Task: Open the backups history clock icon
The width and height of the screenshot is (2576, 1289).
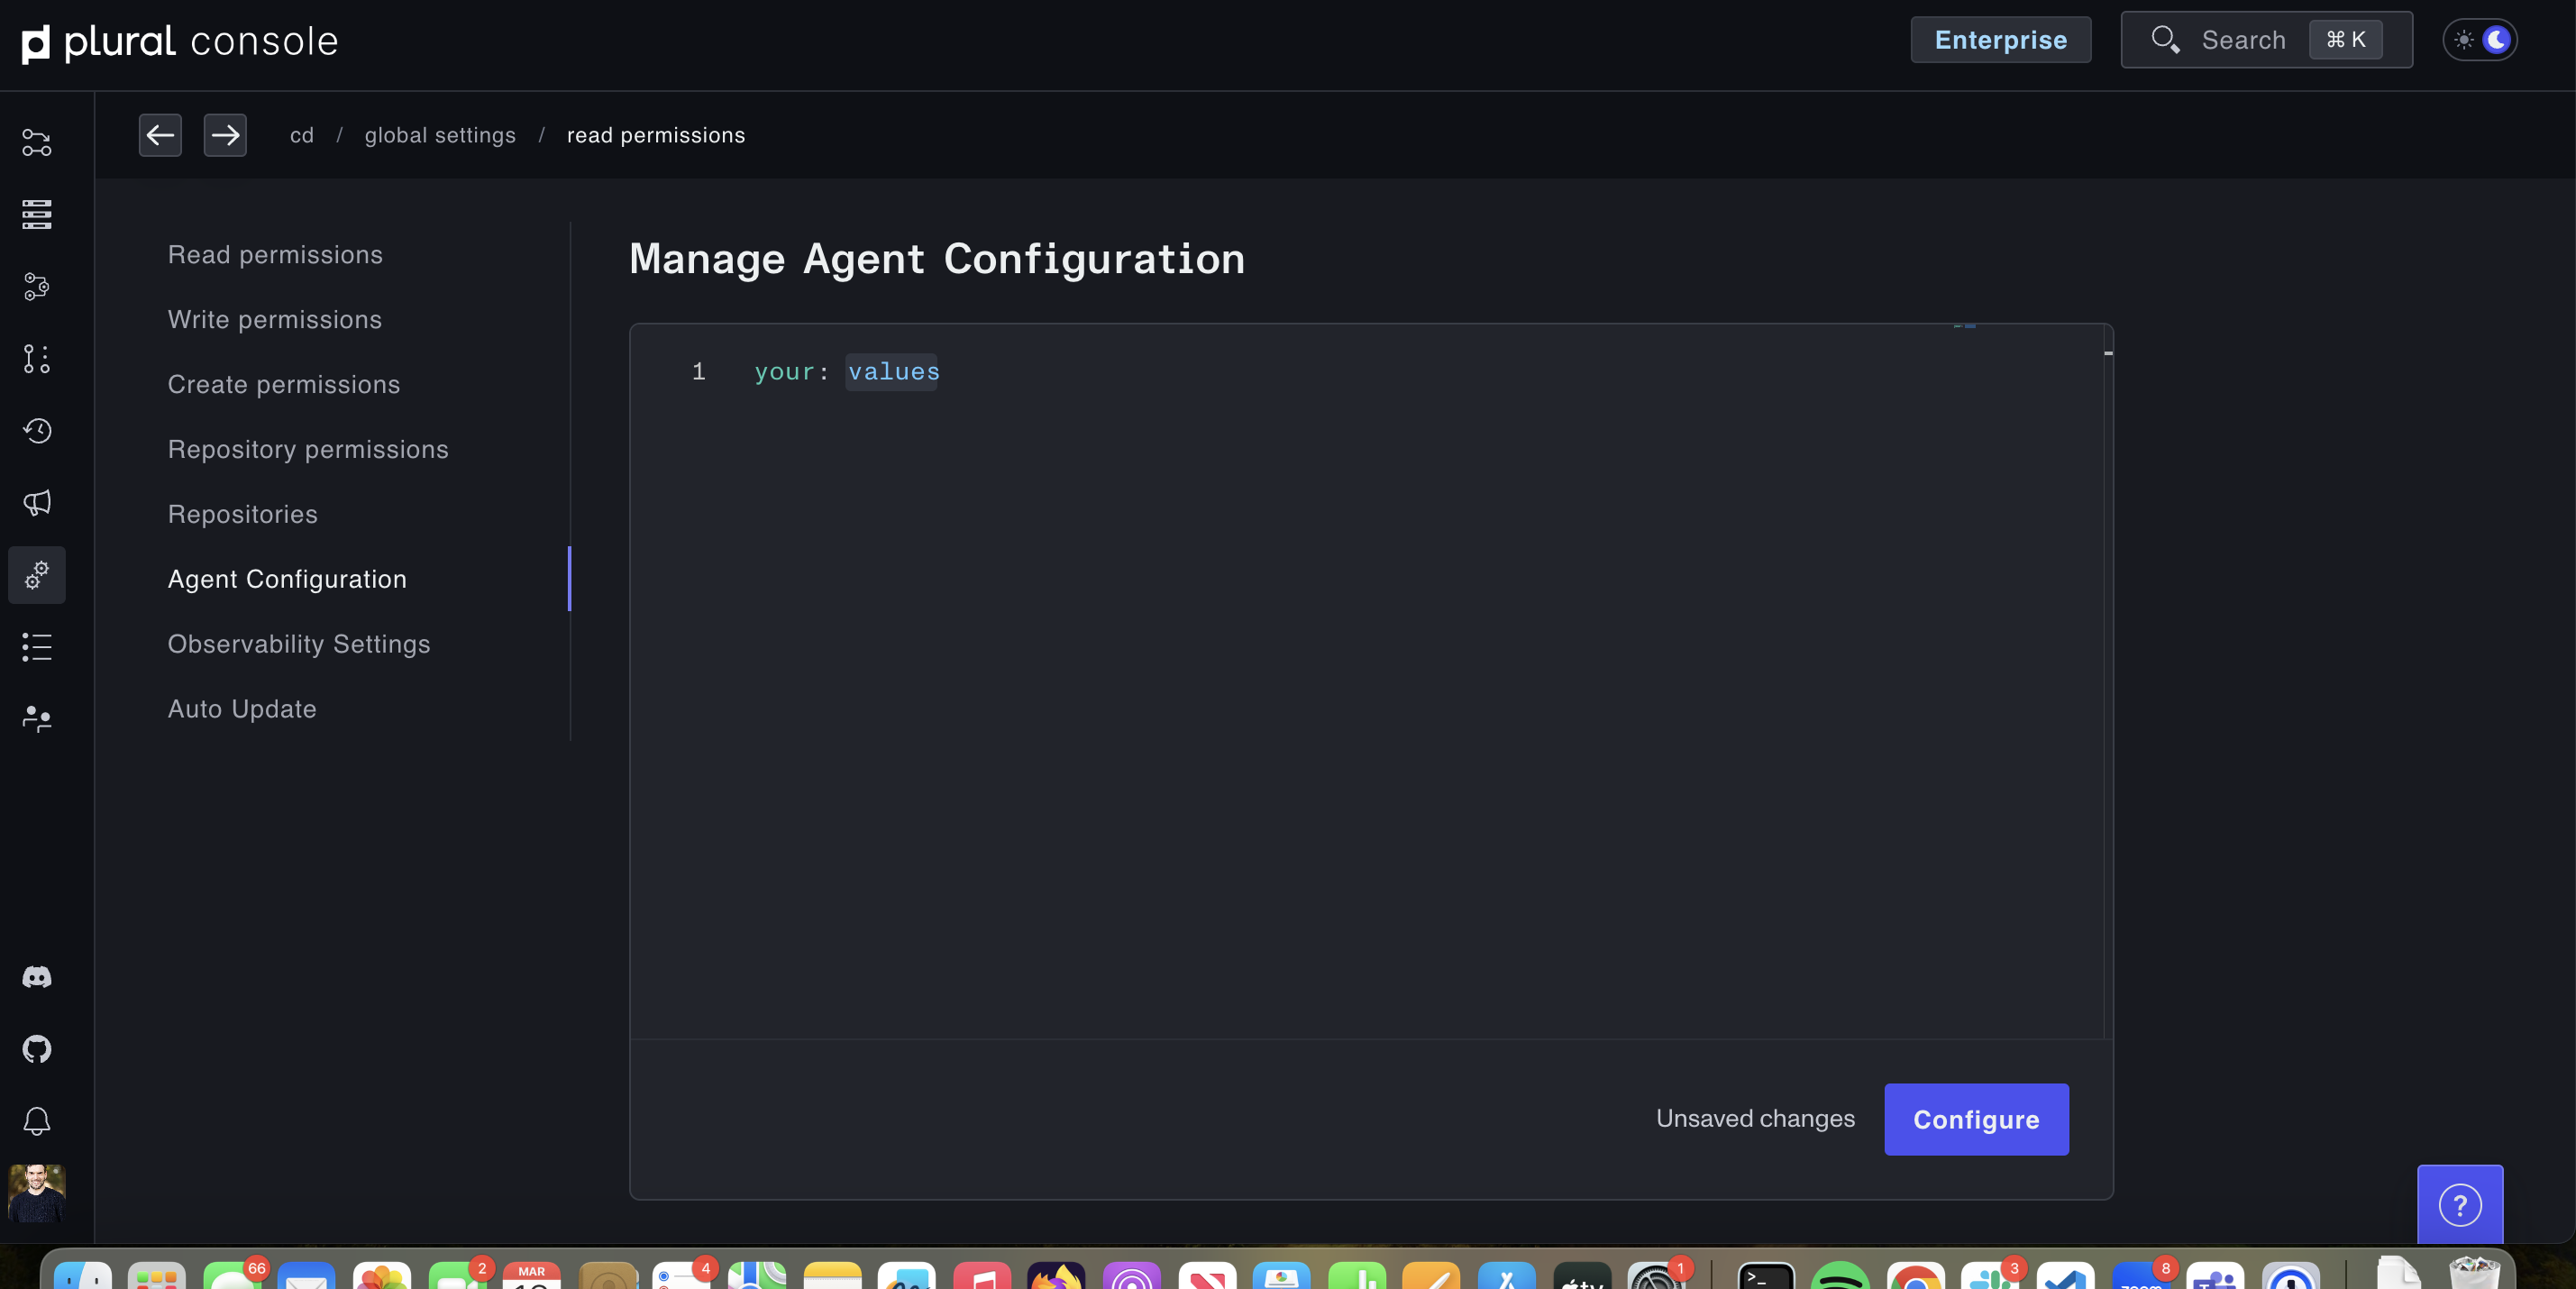Action: (37, 430)
